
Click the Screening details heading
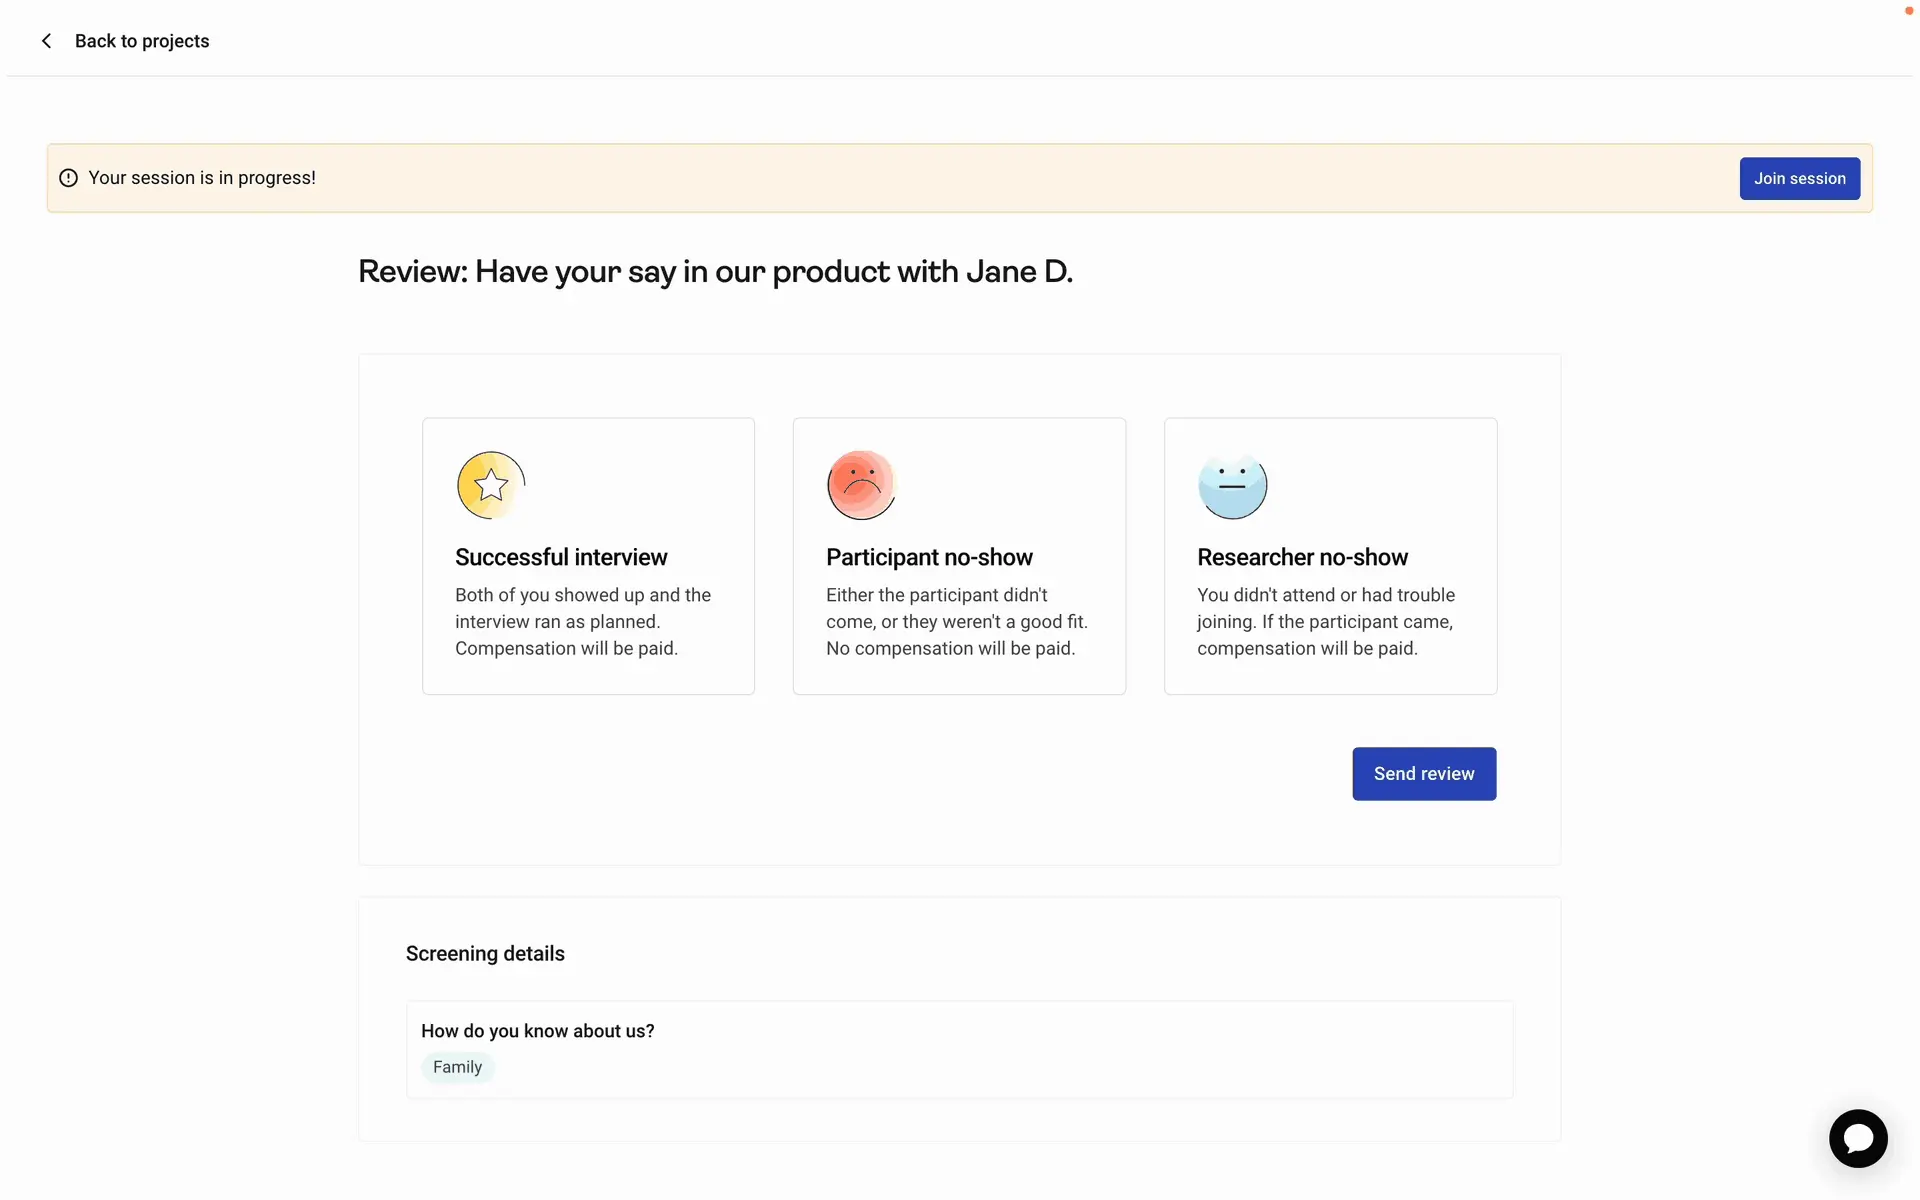(485, 954)
